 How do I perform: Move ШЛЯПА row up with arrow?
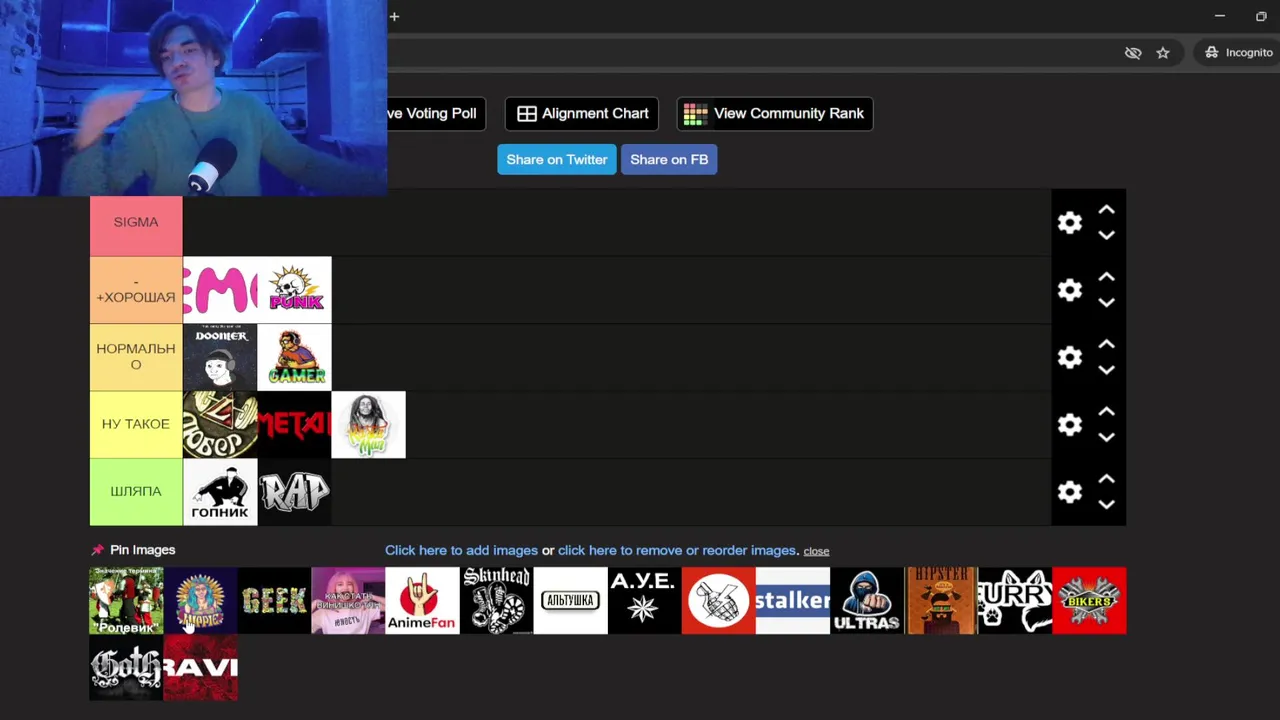pos(1106,478)
